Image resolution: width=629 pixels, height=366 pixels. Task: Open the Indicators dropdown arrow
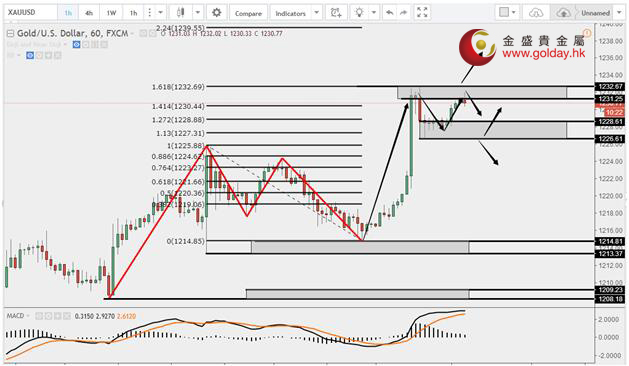coord(317,13)
